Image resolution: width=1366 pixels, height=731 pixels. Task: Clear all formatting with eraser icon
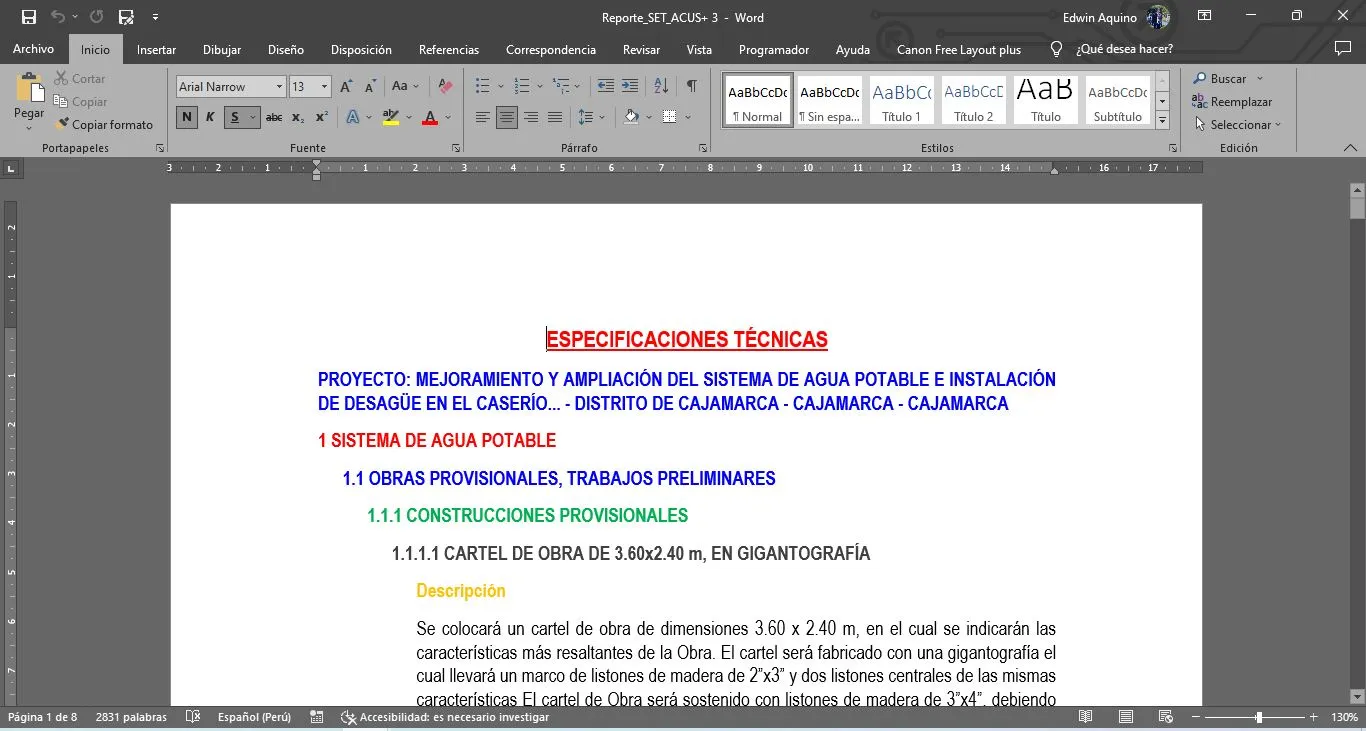pyautogui.click(x=446, y=87)
